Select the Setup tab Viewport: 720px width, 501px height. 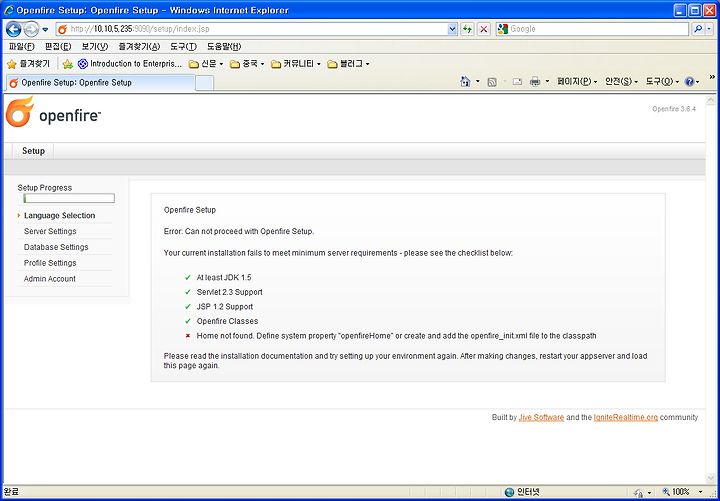(33, 151)
